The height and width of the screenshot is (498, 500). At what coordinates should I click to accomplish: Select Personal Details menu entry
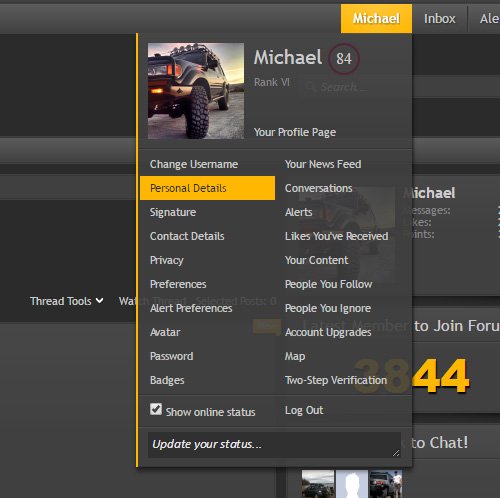pyautogui.click(x=207, y=188)
